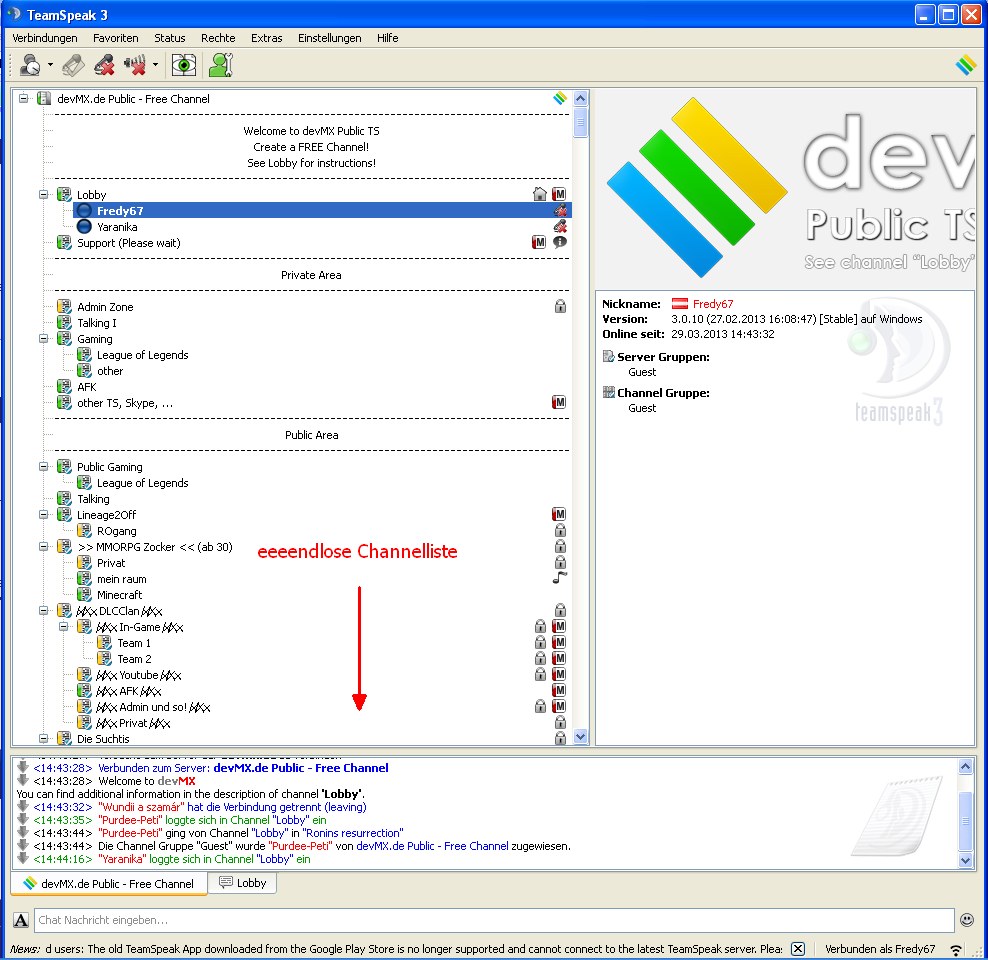Click the Ronins resurrection channel link

(353, 833)
